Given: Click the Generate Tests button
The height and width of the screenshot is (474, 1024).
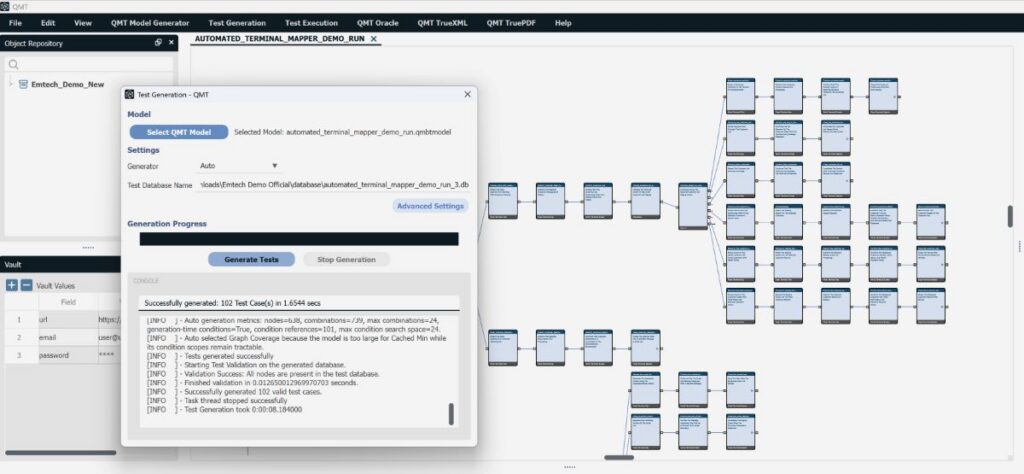Looking at the screenshot, I should coord(251,259).
